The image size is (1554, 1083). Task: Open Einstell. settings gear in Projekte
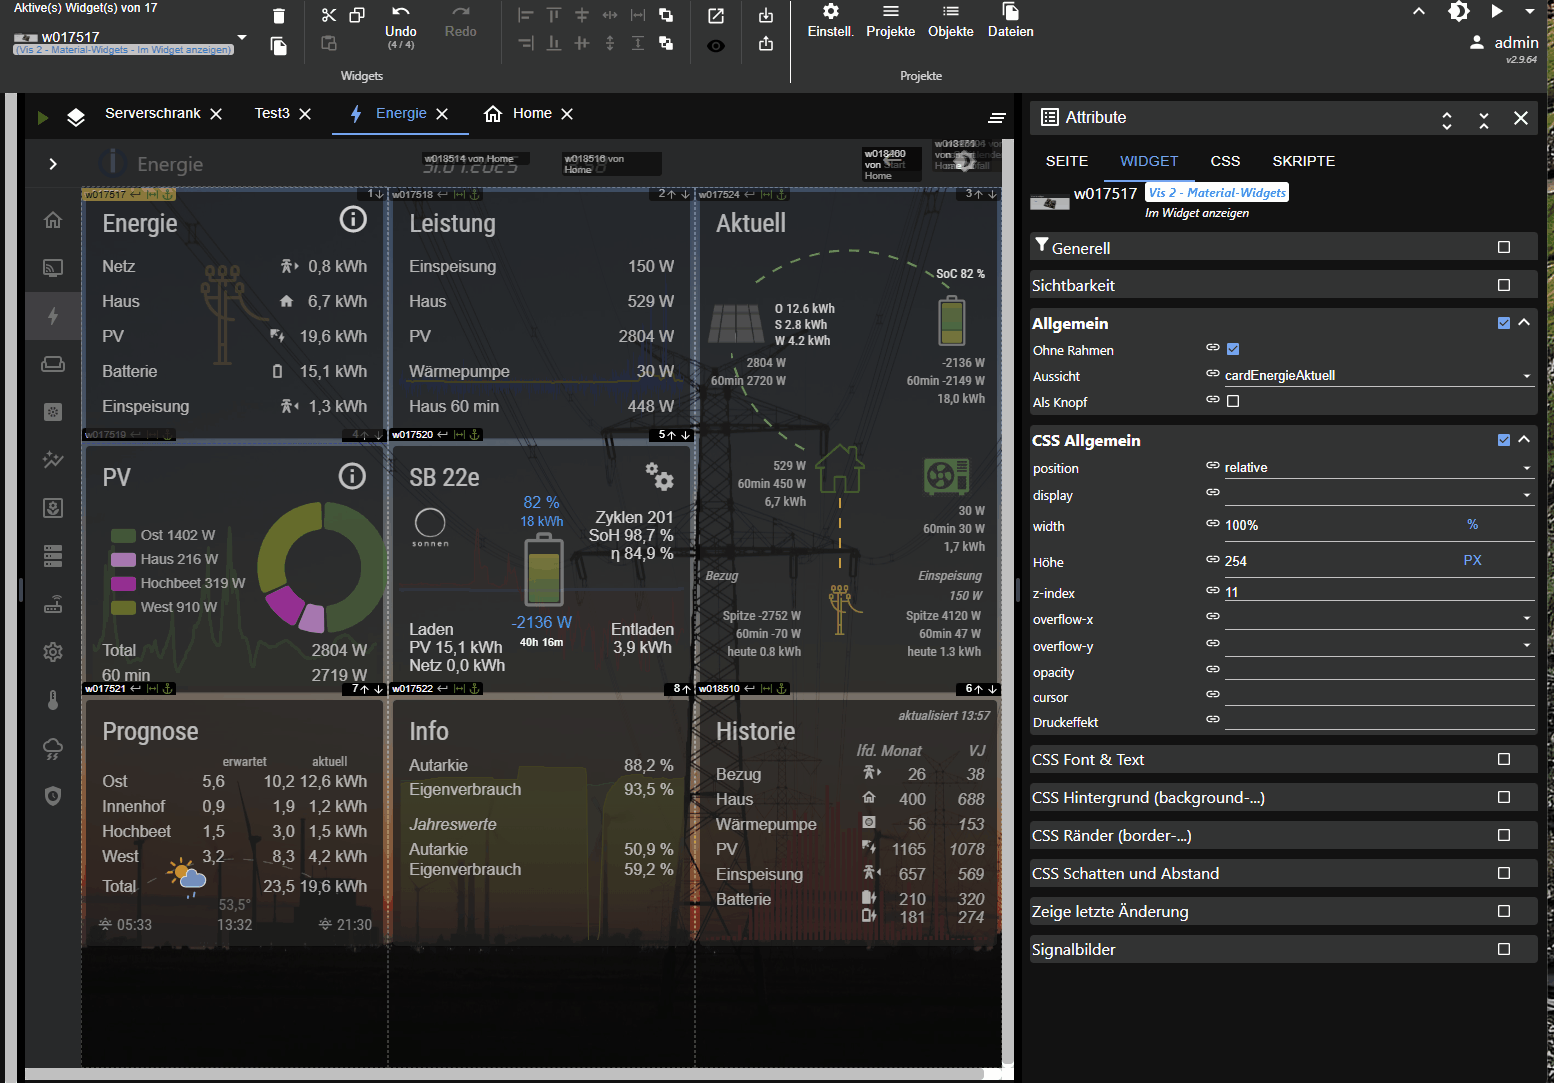point(830,12)
